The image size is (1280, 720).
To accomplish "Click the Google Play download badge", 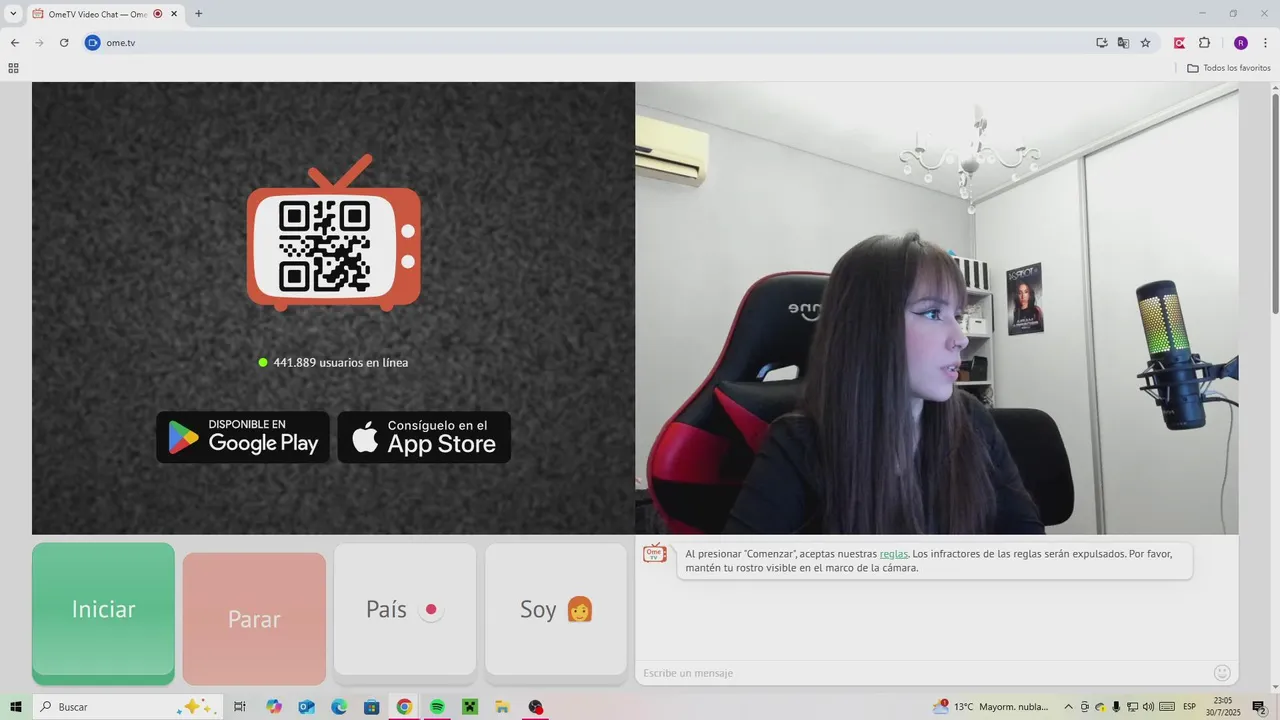I will click(243, 437).
